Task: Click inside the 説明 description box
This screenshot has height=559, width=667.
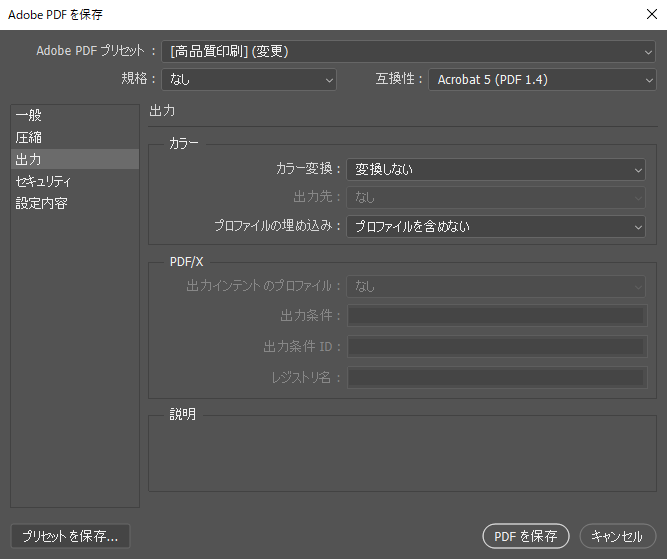Action: (402, 455)
